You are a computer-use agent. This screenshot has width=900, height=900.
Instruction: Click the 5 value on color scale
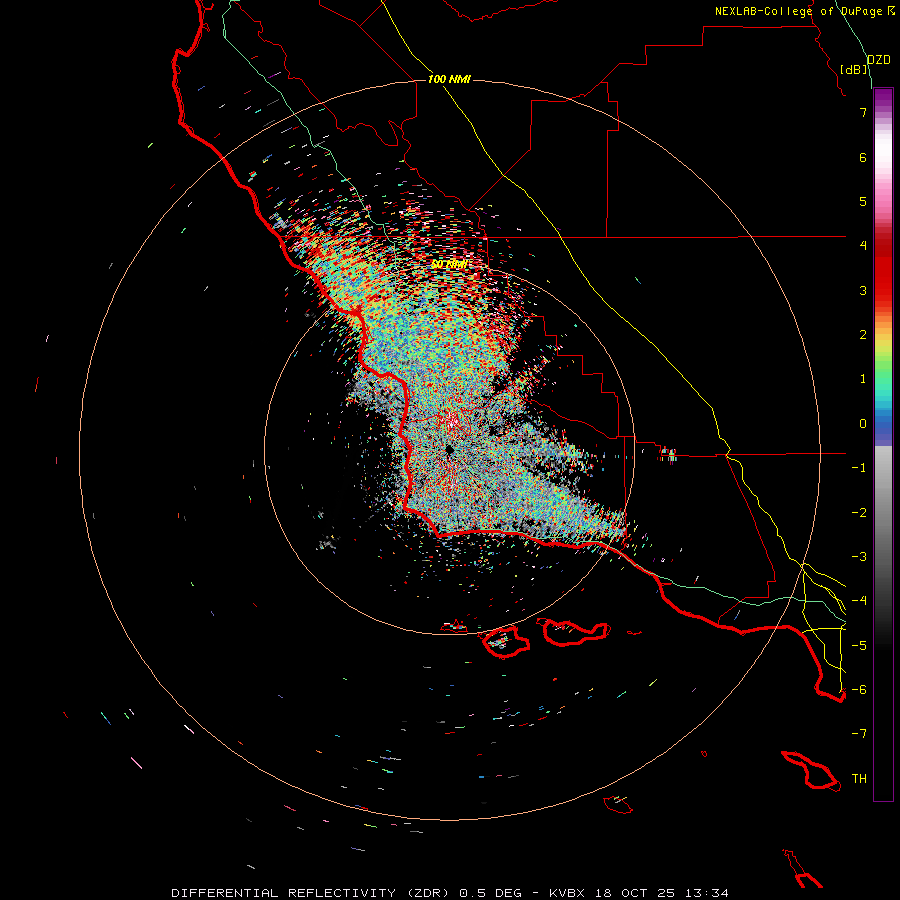click(x=863, y=201)
